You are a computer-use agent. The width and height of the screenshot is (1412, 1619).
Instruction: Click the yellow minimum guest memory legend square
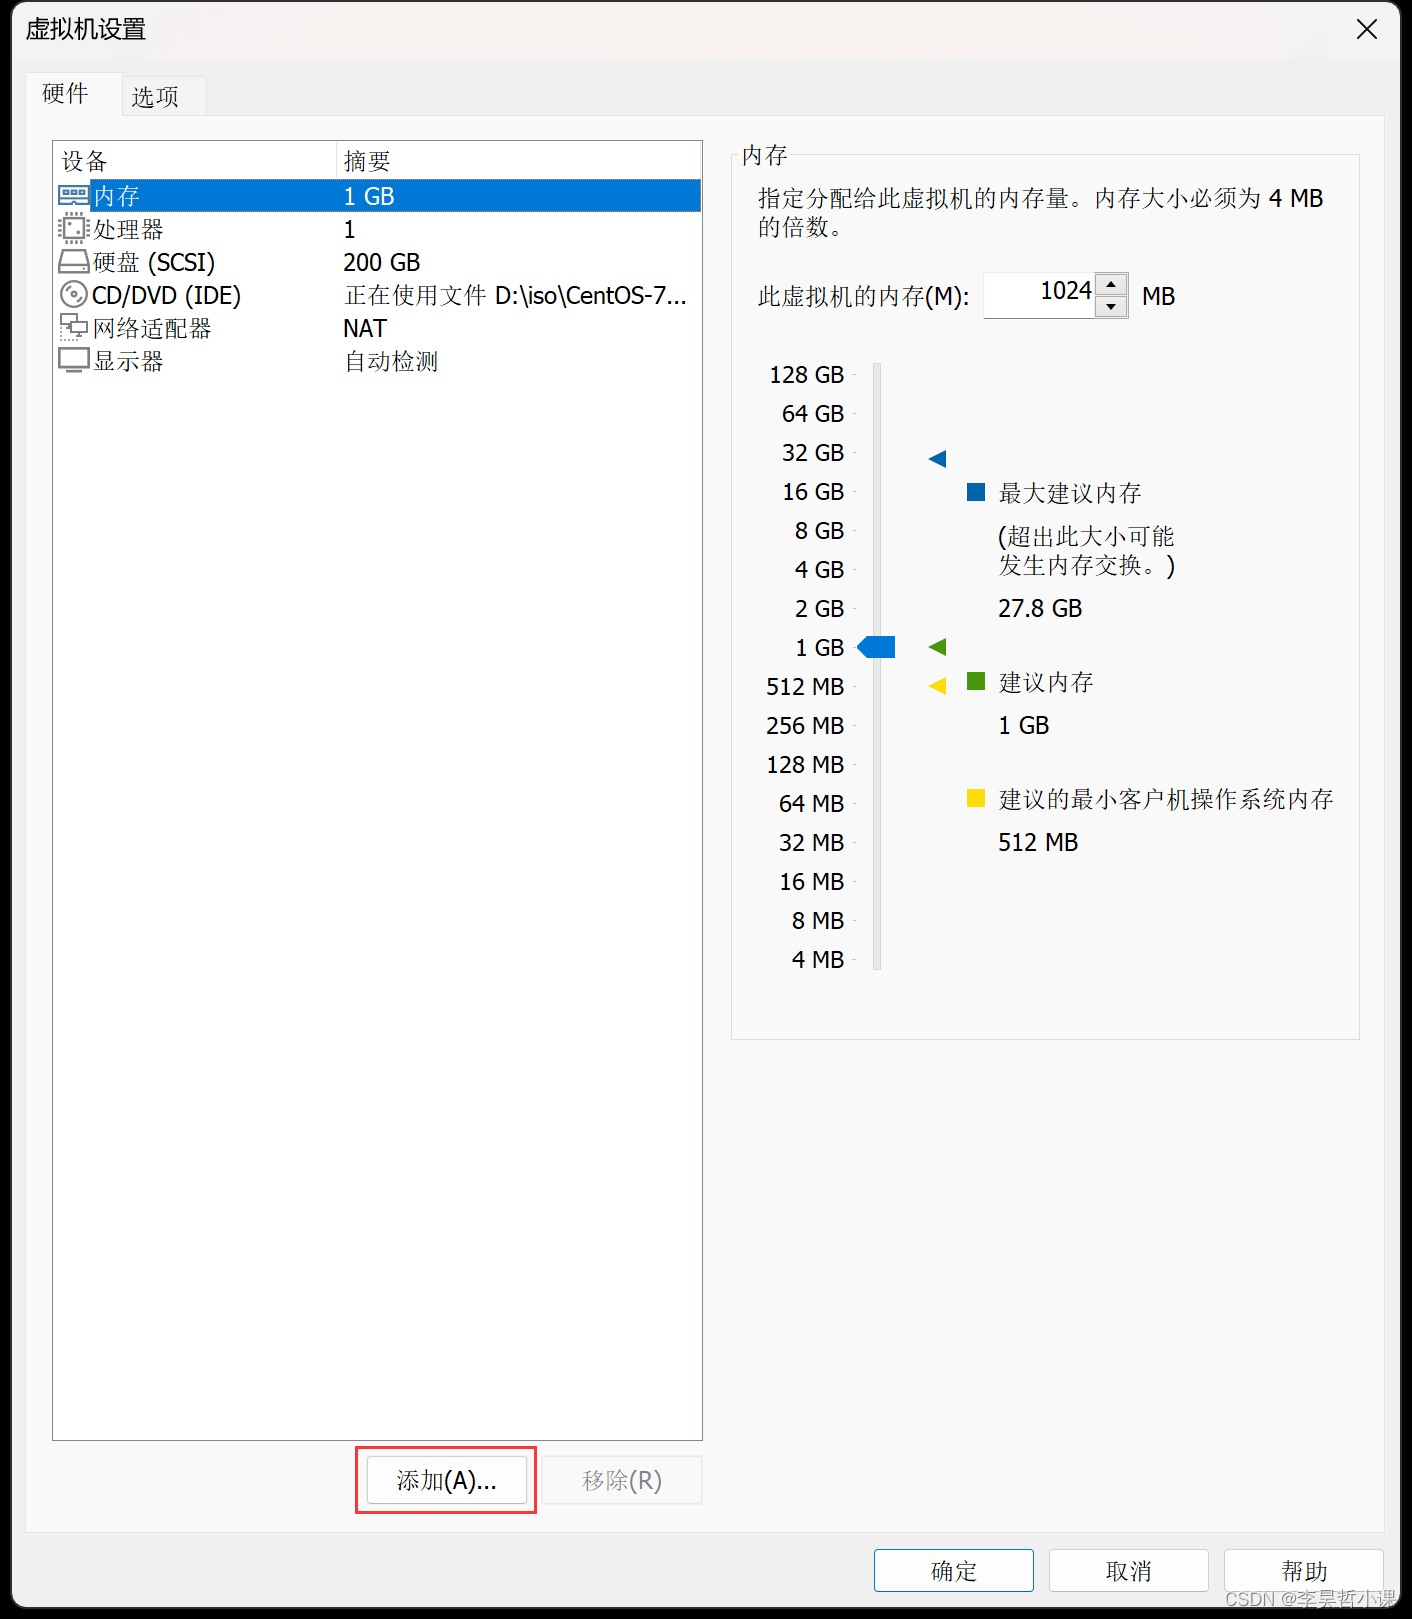pos(976,798)
